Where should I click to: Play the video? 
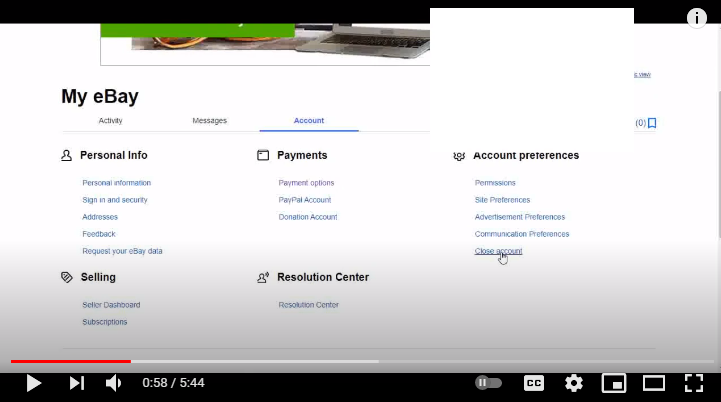(x=34, y=383)
